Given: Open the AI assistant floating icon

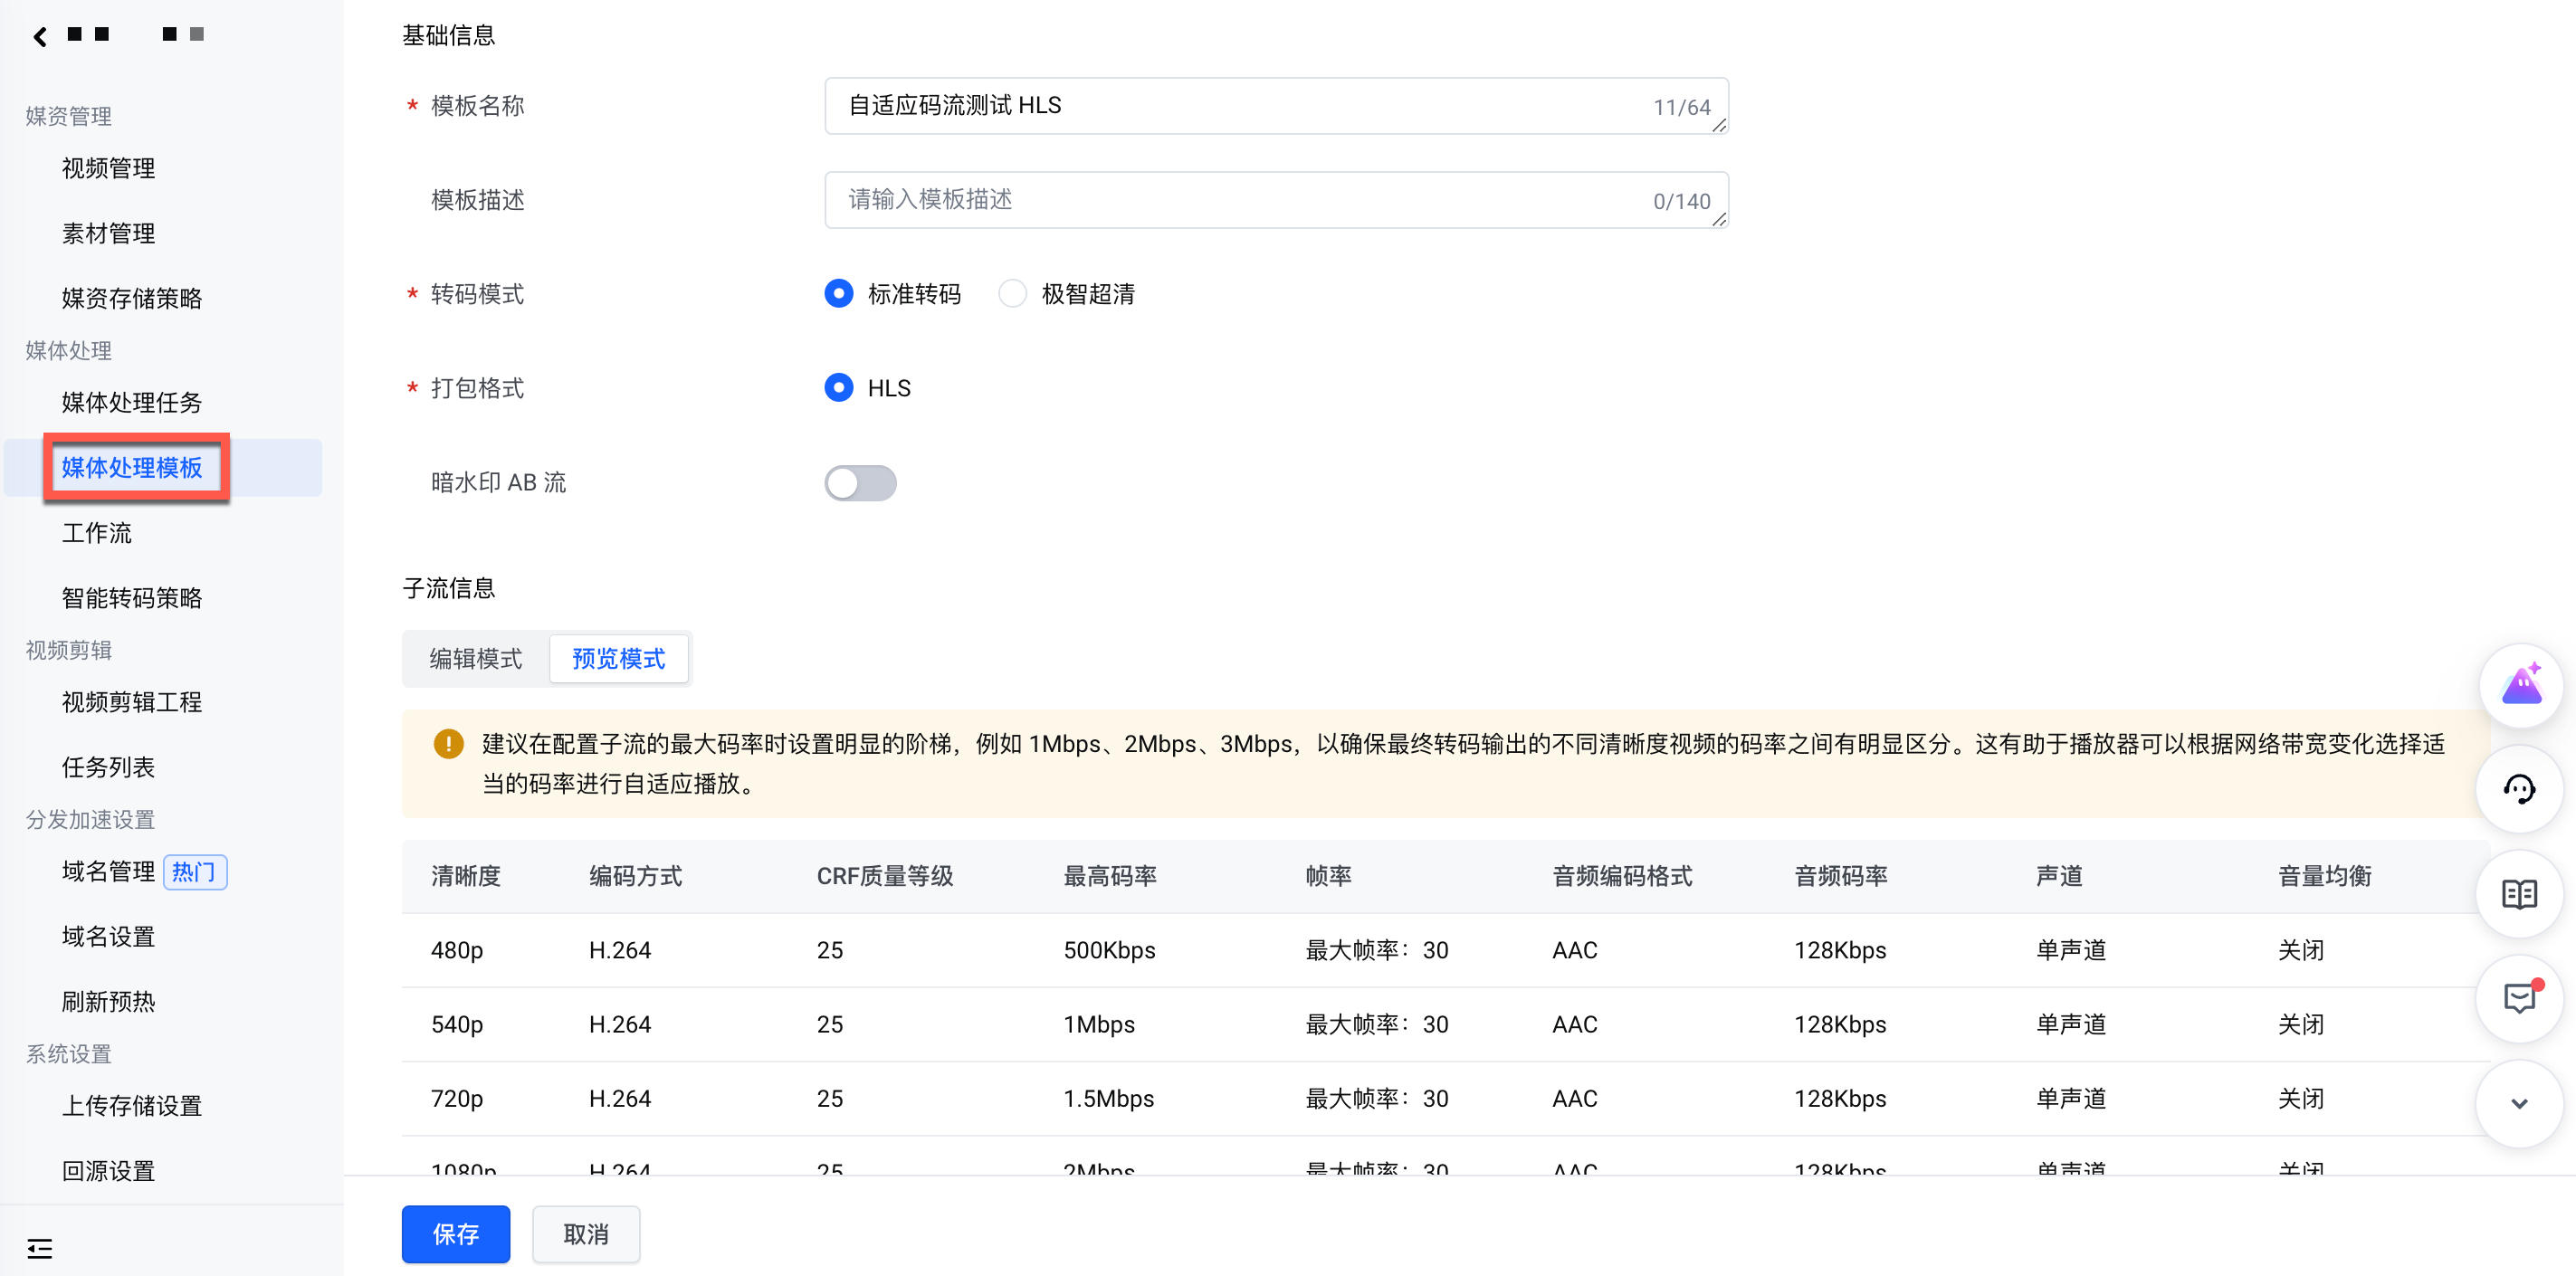Looking at the screenshot, I should (x=2519, y=686).
